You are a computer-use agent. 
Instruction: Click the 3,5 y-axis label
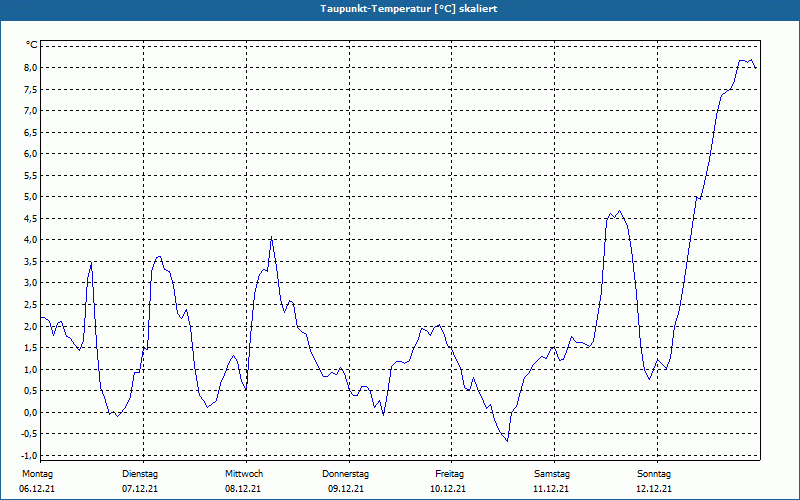(x=31, y=262)
